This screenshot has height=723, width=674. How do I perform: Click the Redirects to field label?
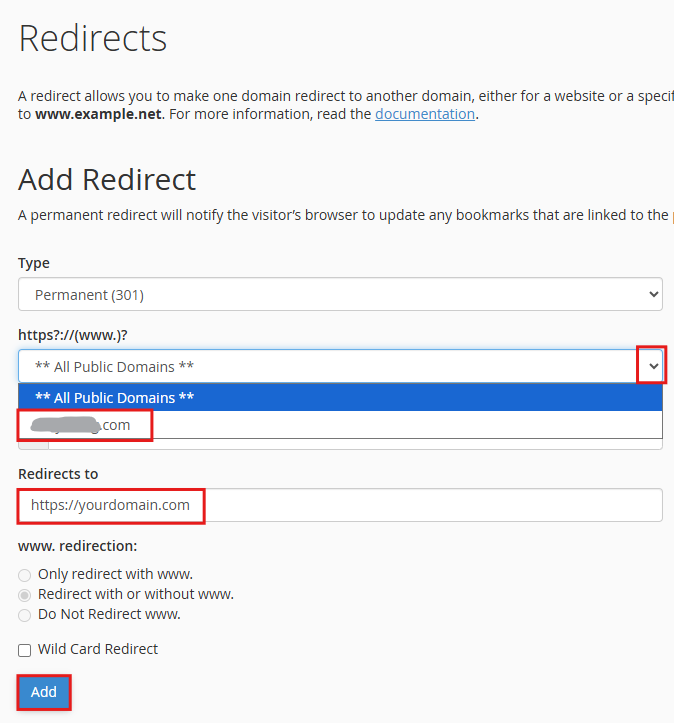click(x=58, y=473)
